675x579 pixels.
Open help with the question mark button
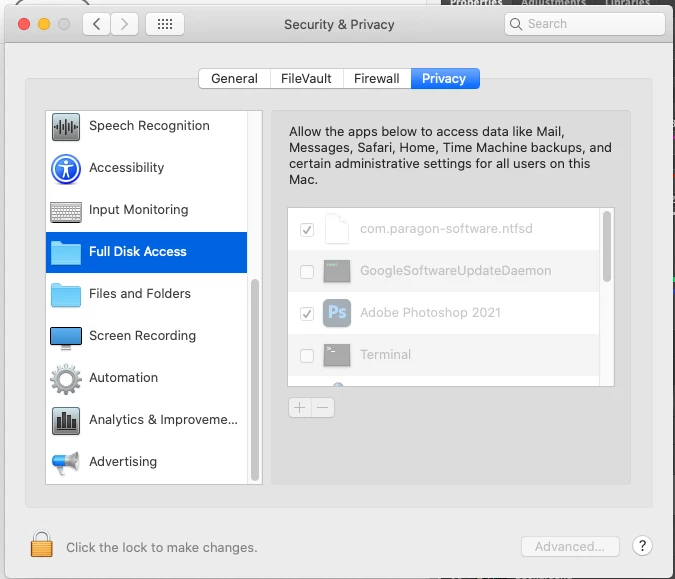(642, 546)
